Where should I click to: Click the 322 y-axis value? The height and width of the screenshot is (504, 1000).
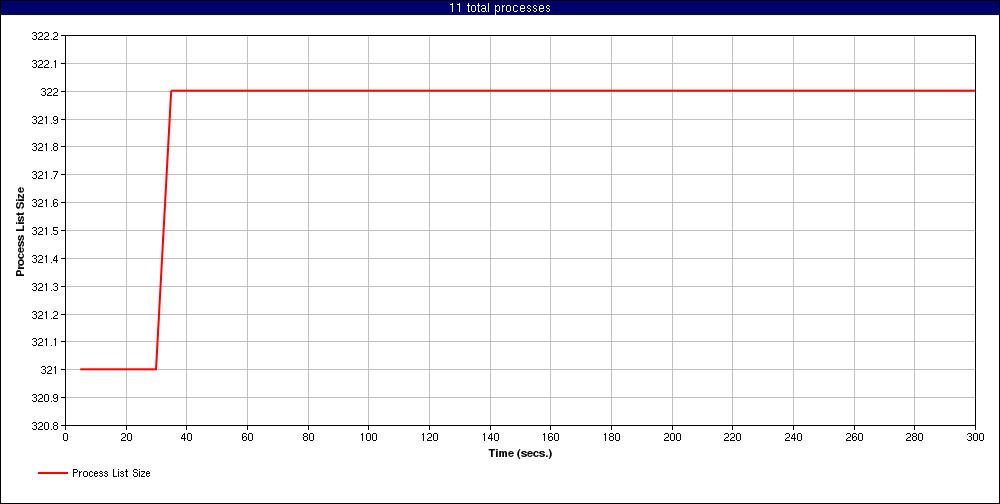pos(50,92)
